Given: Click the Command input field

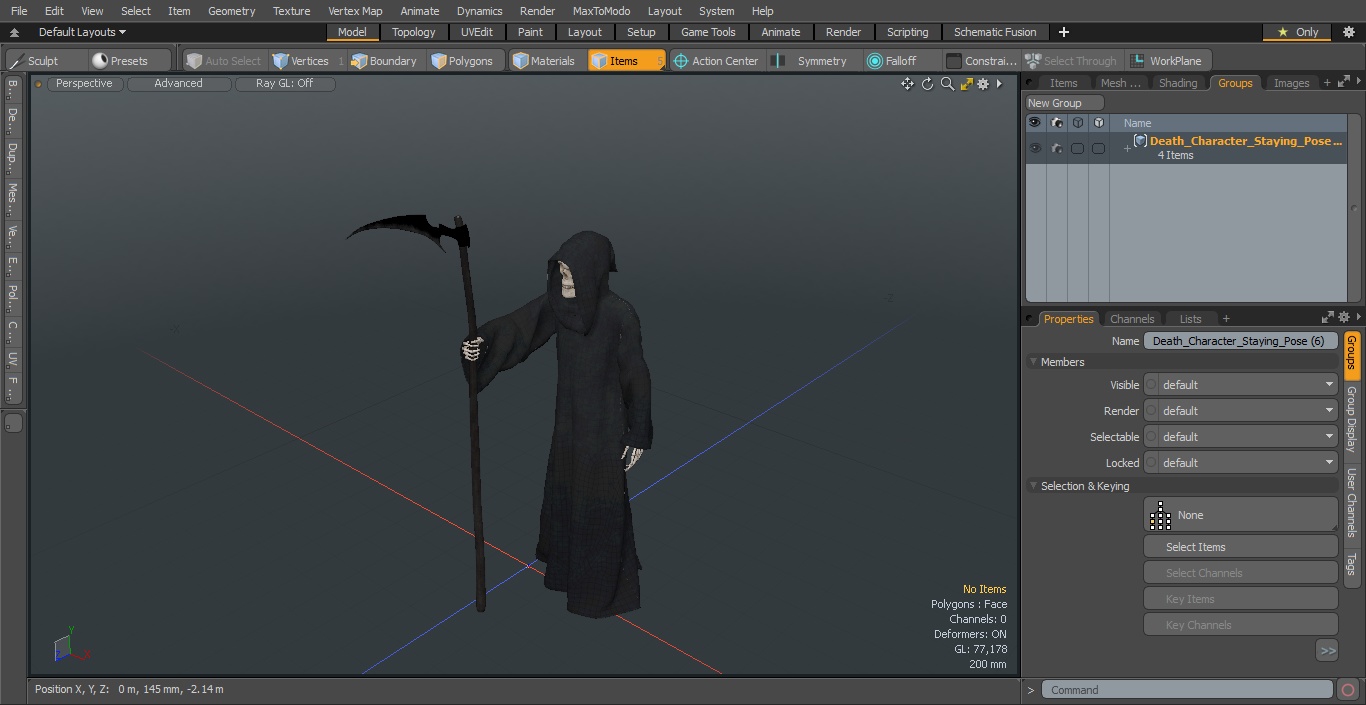Looking at the screenshot, I should 1187,690.
